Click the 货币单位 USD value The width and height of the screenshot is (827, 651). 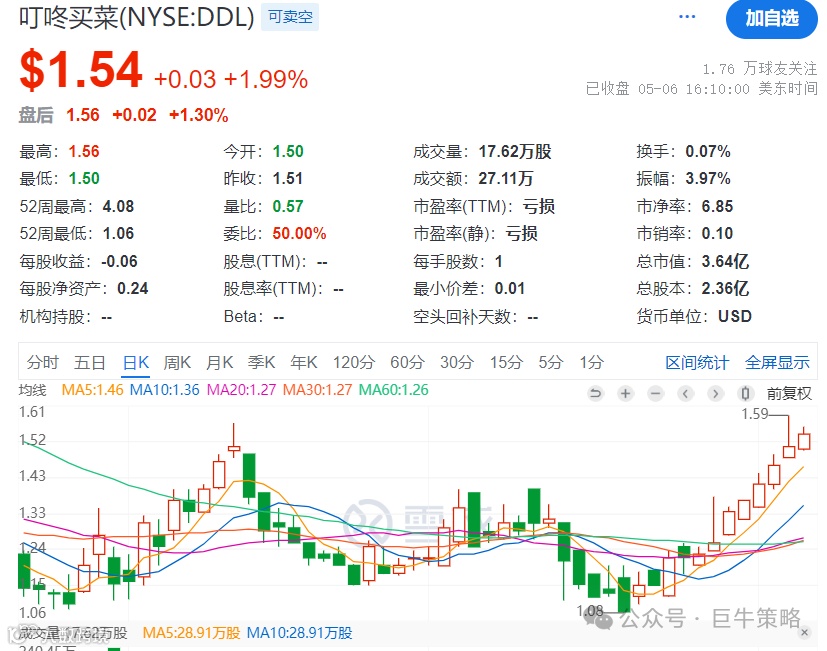(x=735, y=316)
